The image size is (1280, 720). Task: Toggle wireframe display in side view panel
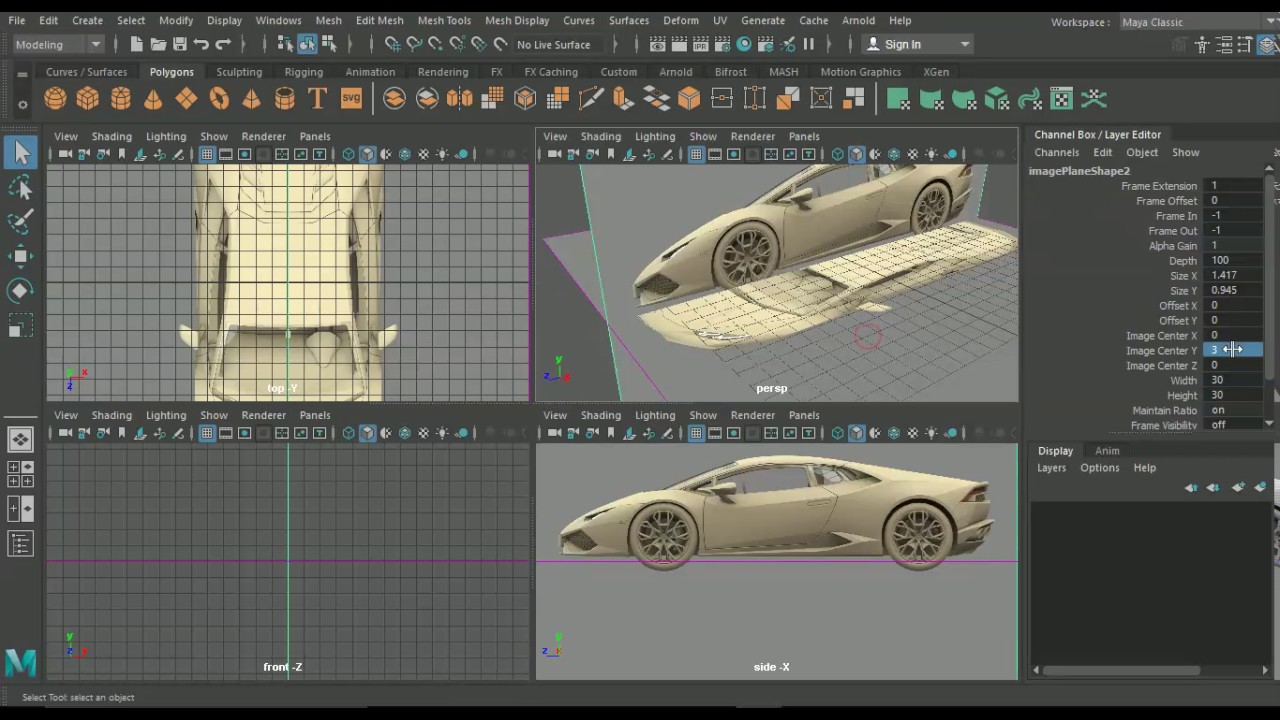838,433
